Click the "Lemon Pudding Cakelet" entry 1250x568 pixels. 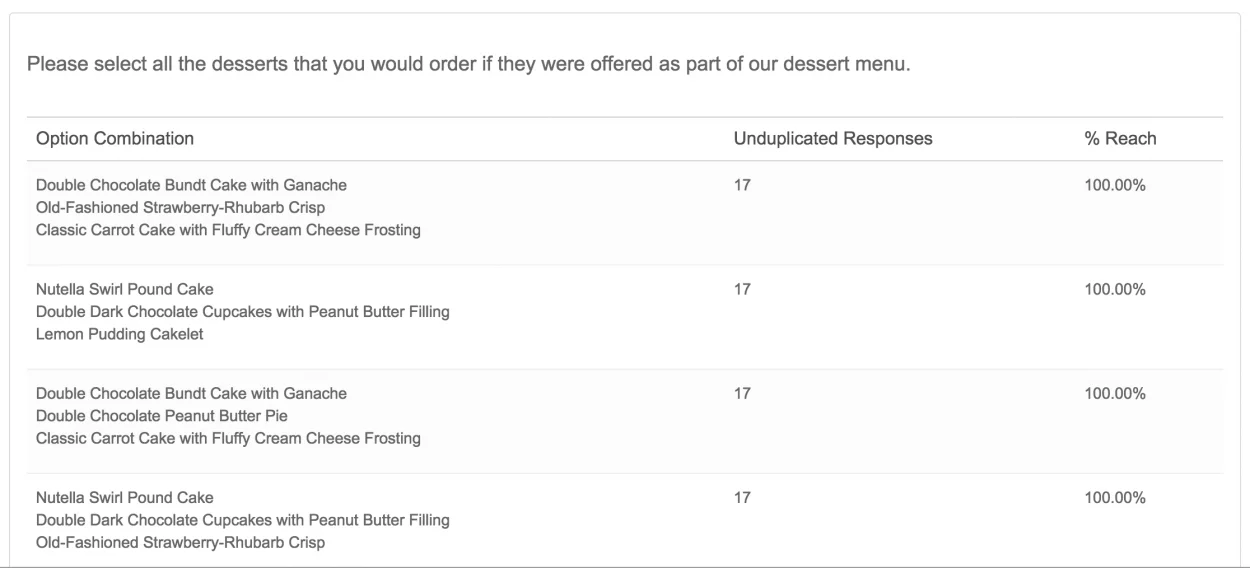pos(119,335)
